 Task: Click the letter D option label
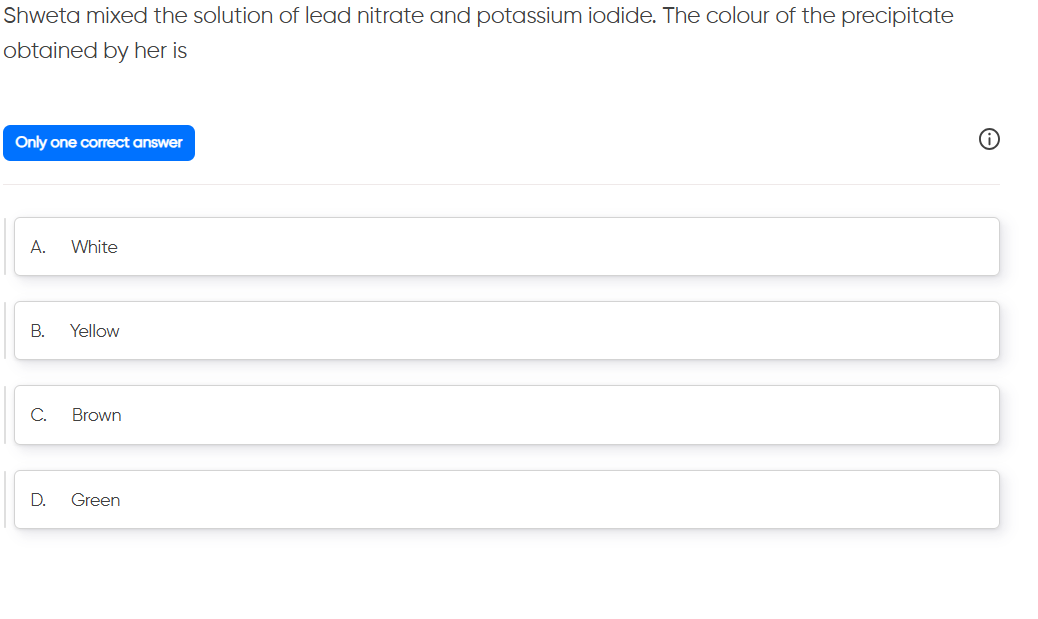tap(38, 500)
